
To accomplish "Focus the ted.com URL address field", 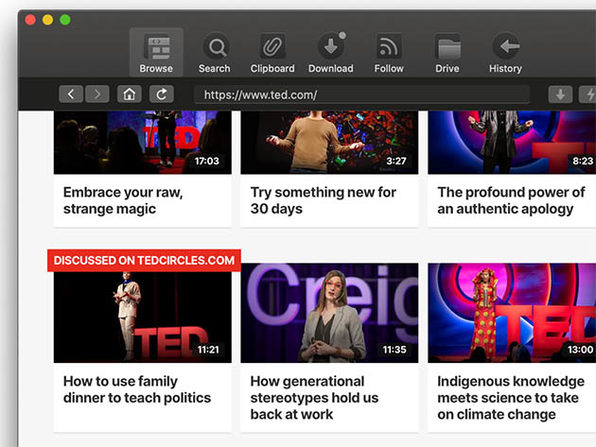I will coord(362,94).
